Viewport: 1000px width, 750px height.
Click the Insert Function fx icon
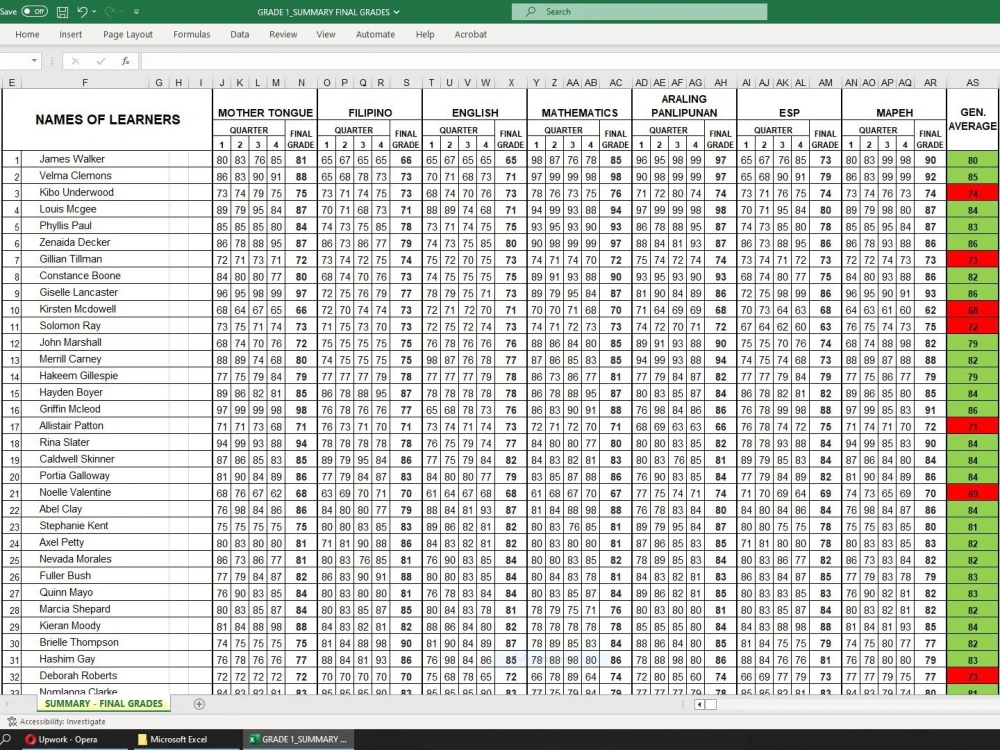tap(126, 61)
